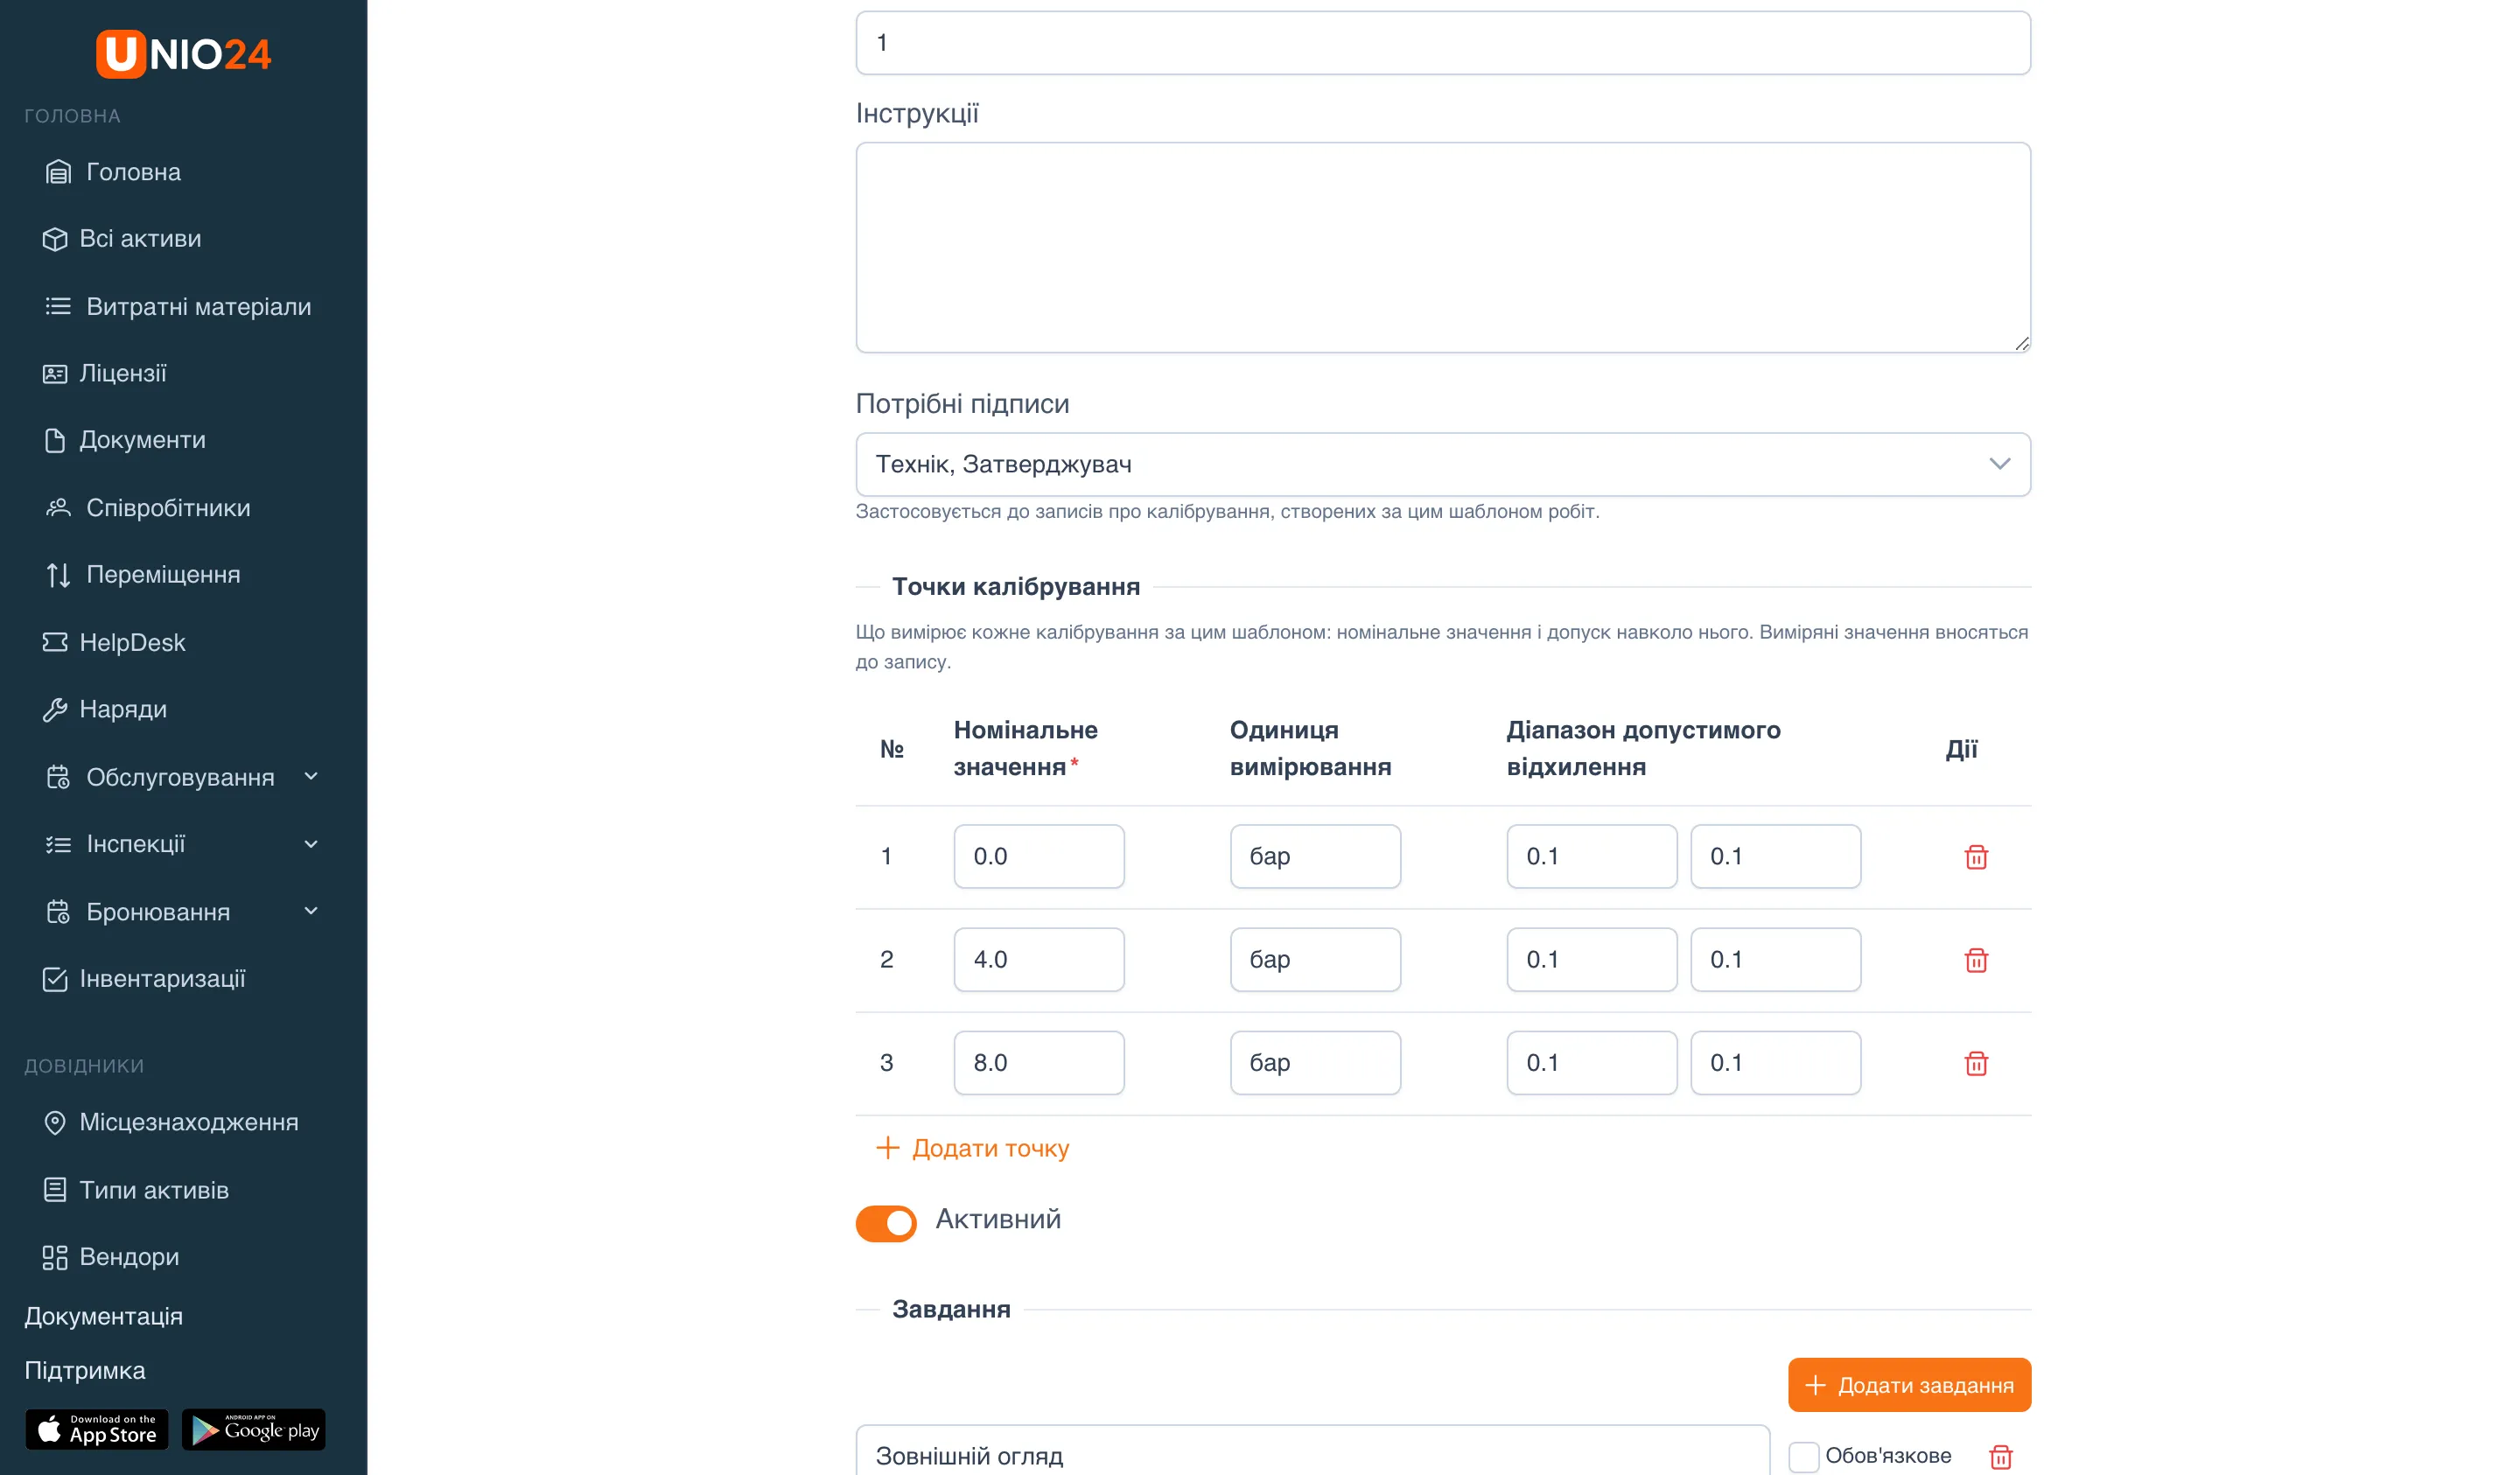Image resolution: width=2520 pixels, height=1475 pixels.
Task: Edit second tolerance 0.1 in row 3
Action: (1776, 1063)
